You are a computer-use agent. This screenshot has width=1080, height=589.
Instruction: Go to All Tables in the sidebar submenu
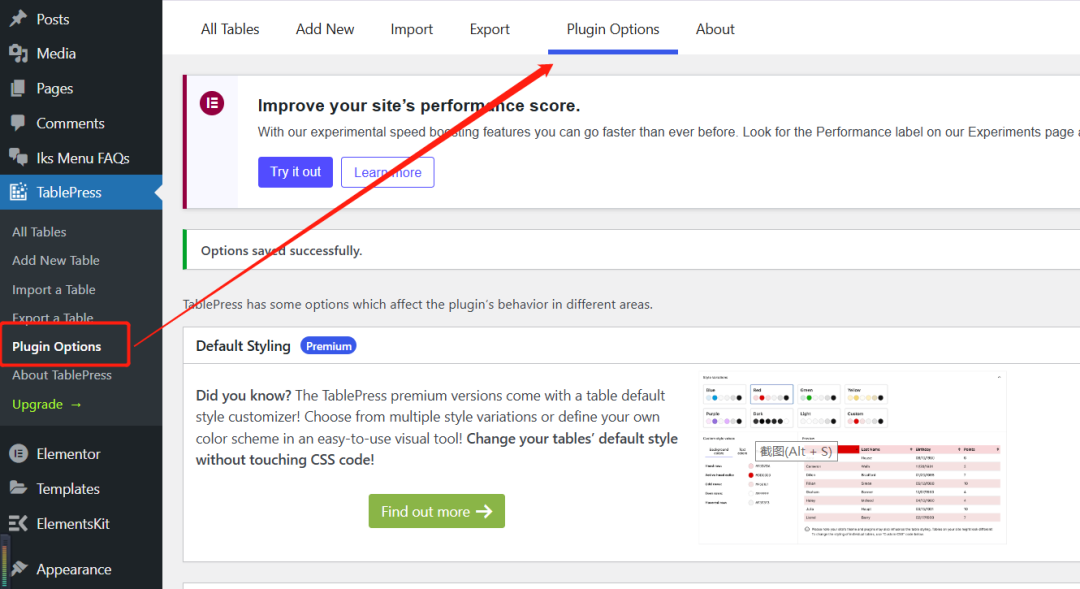click(39, 232)
